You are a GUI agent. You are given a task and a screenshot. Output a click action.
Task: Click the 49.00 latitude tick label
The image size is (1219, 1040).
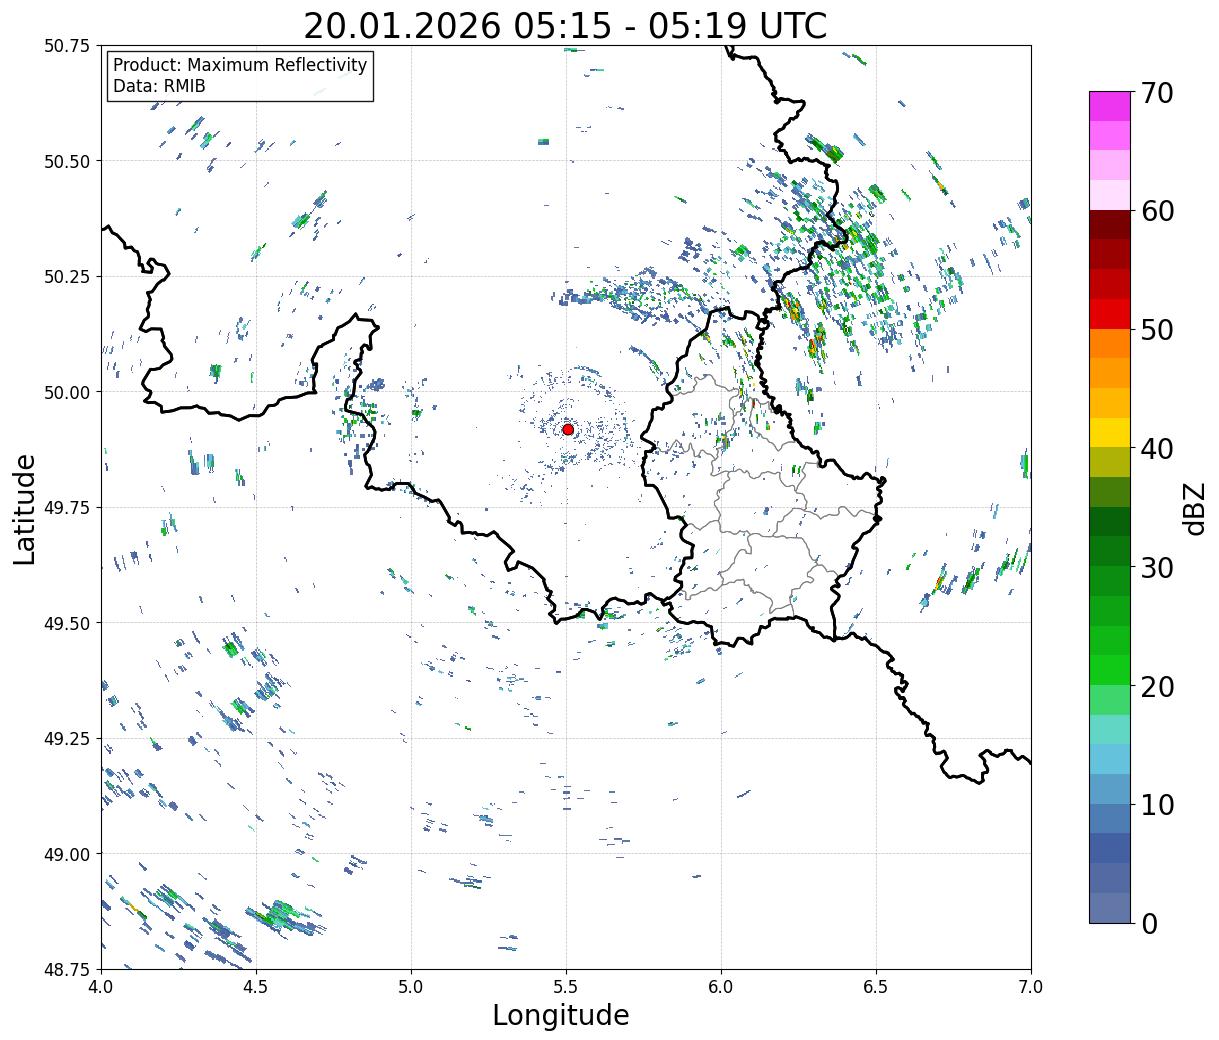pos(67,854)
